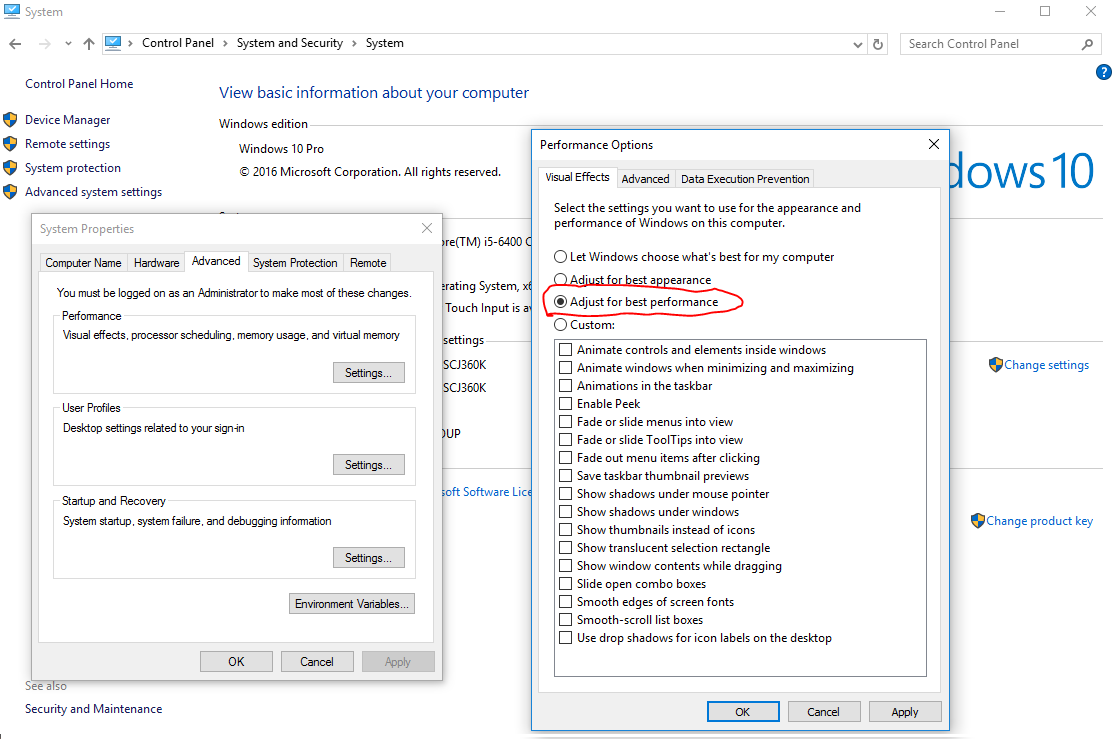Click the System window title icon
The height and width of the screenshot is (739, 1117).
tap(11, 11)
